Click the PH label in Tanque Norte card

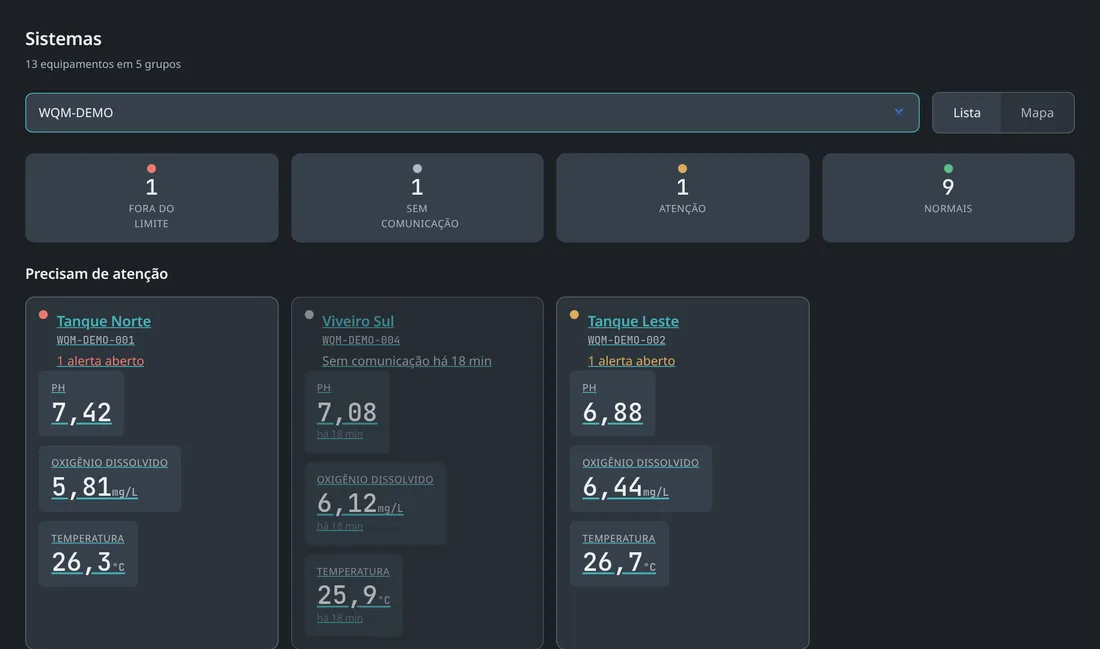pyautogui.click(x=58, y=387)
